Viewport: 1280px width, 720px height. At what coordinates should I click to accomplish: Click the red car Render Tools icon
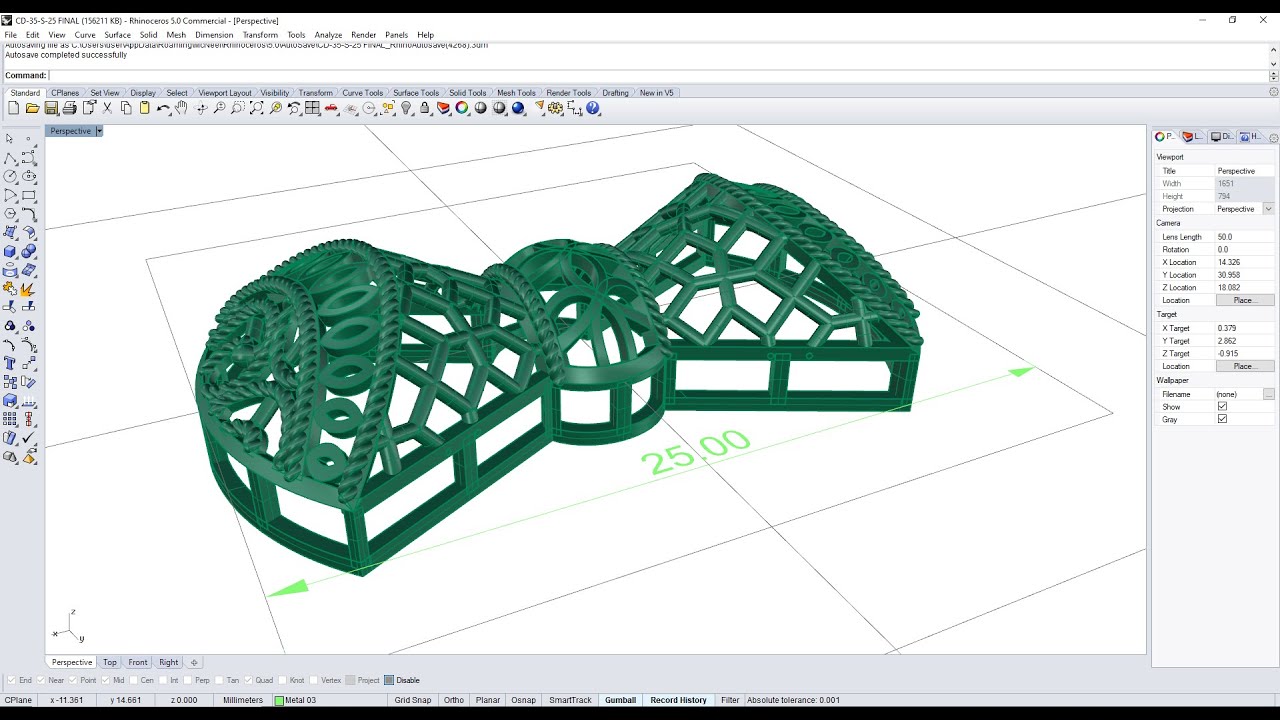coord(331,108)
